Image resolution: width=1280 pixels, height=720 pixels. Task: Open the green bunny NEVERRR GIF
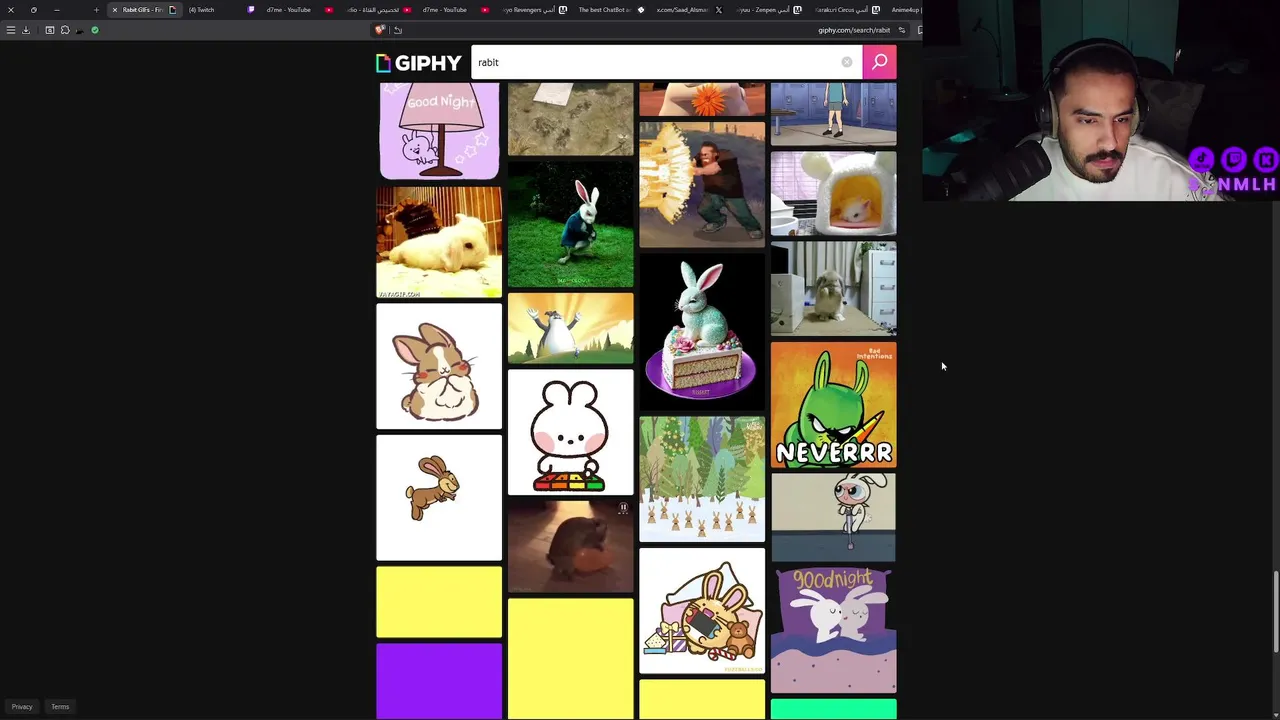(833, 405)
